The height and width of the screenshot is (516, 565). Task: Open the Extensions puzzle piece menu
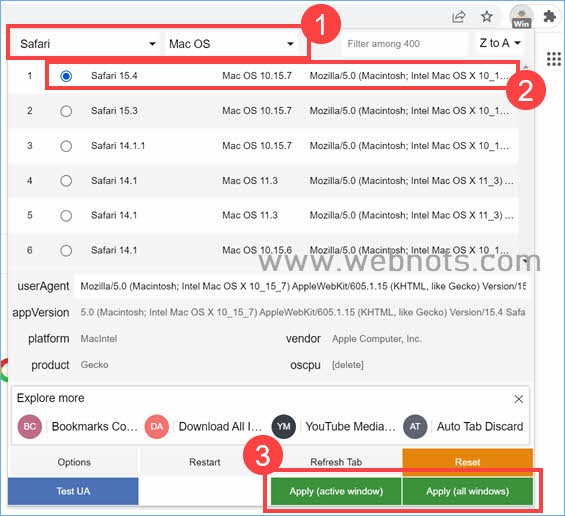(549, 17)
